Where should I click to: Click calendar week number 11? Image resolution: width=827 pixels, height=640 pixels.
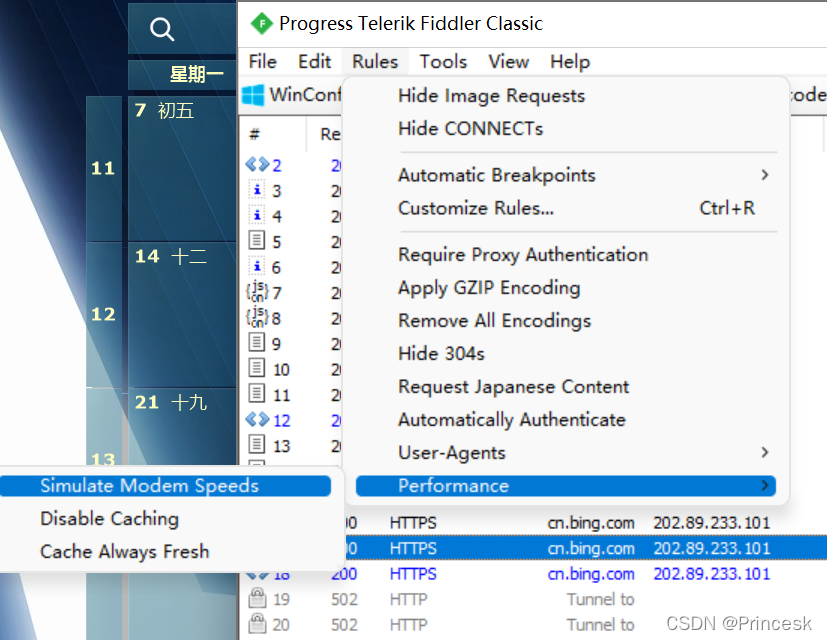click(x=103, y=168)
